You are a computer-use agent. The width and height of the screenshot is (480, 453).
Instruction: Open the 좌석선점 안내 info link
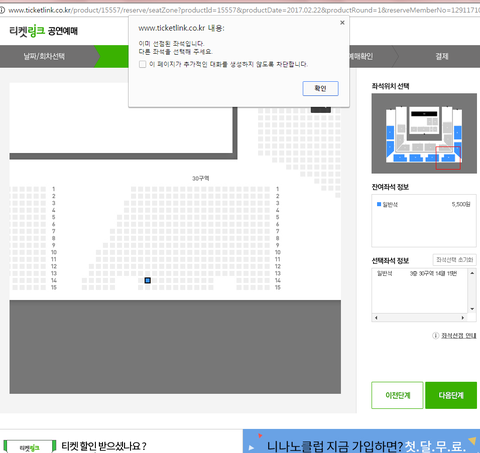tap(459, 336)
